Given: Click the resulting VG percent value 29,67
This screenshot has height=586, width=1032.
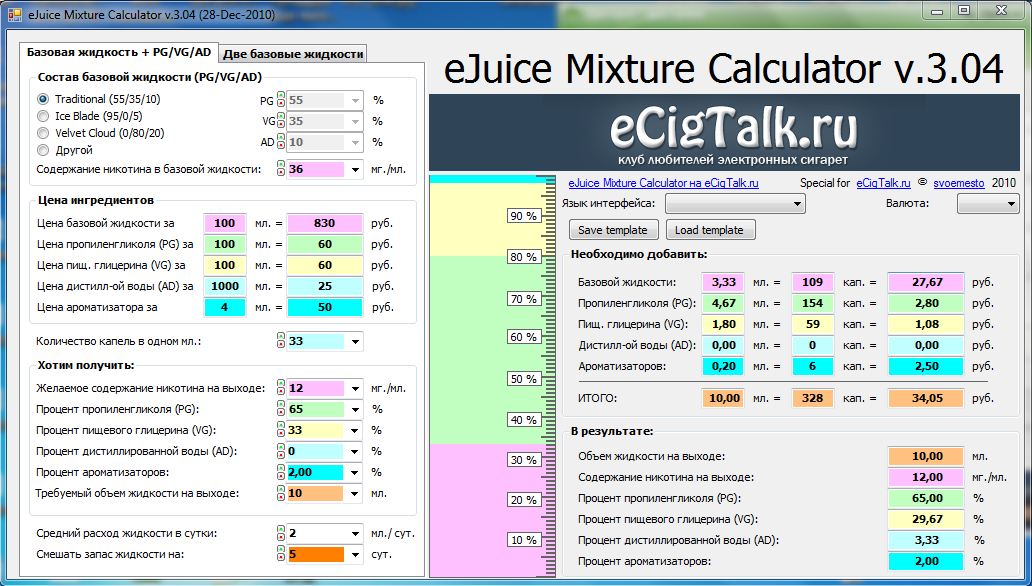Looking at the screenshot, I should pos(927,519).
